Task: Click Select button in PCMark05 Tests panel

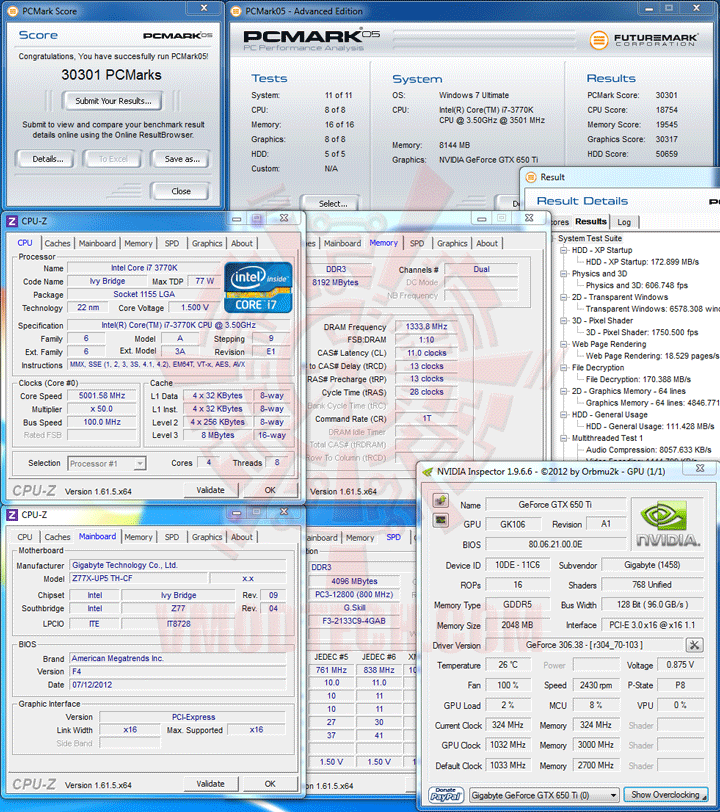Action: click(x=333, y=203)
